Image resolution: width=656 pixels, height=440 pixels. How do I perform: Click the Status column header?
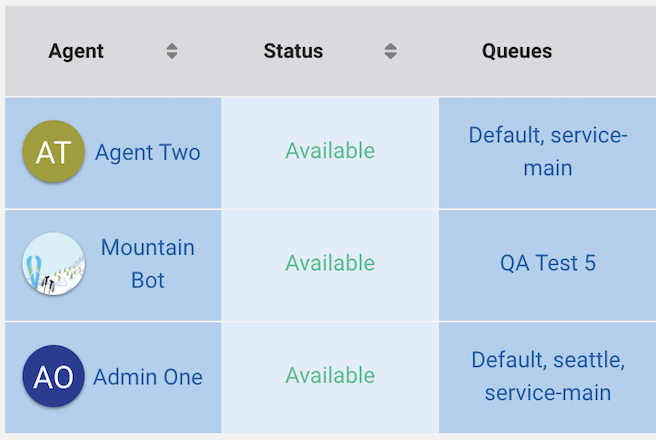click(293, 51)
